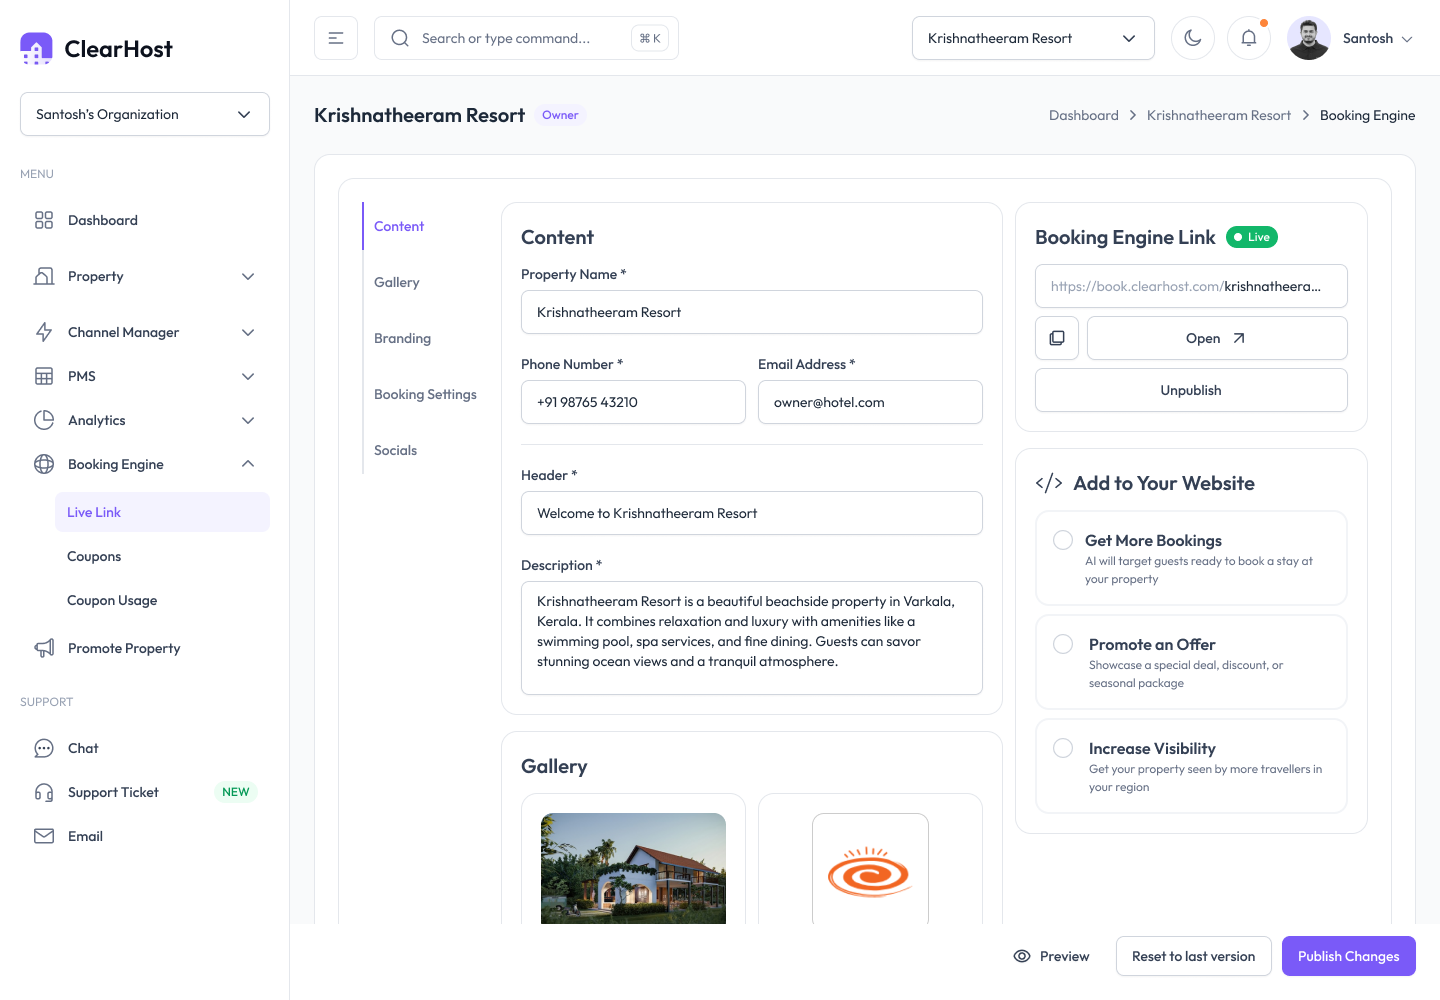Click the Booking Engine breadcrumb text
The height and width of the screenshot is (1000, 1440).
point(1367,115)
